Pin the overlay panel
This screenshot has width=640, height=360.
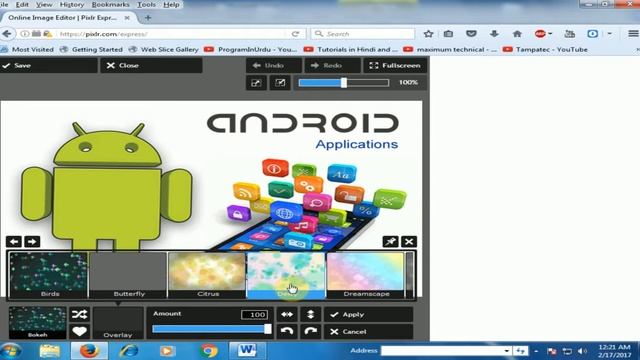pos(390,242)
